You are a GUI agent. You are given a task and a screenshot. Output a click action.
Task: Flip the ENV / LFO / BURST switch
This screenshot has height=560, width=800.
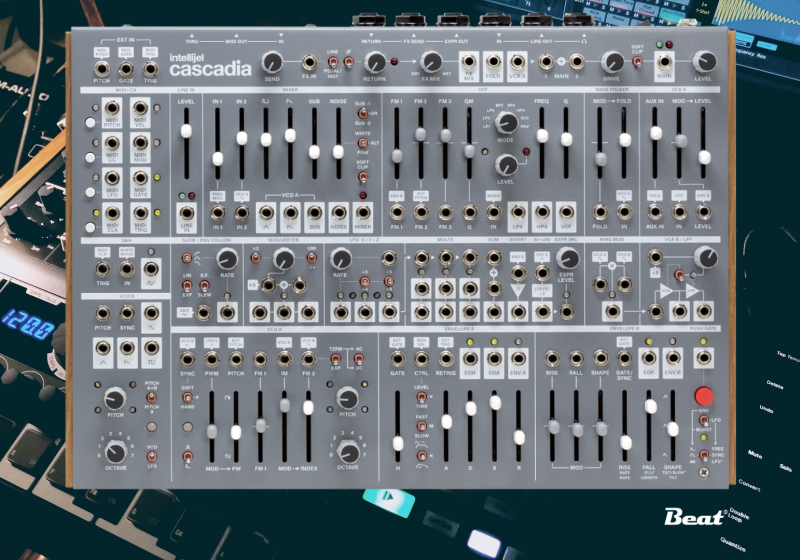tap(704, 420)
